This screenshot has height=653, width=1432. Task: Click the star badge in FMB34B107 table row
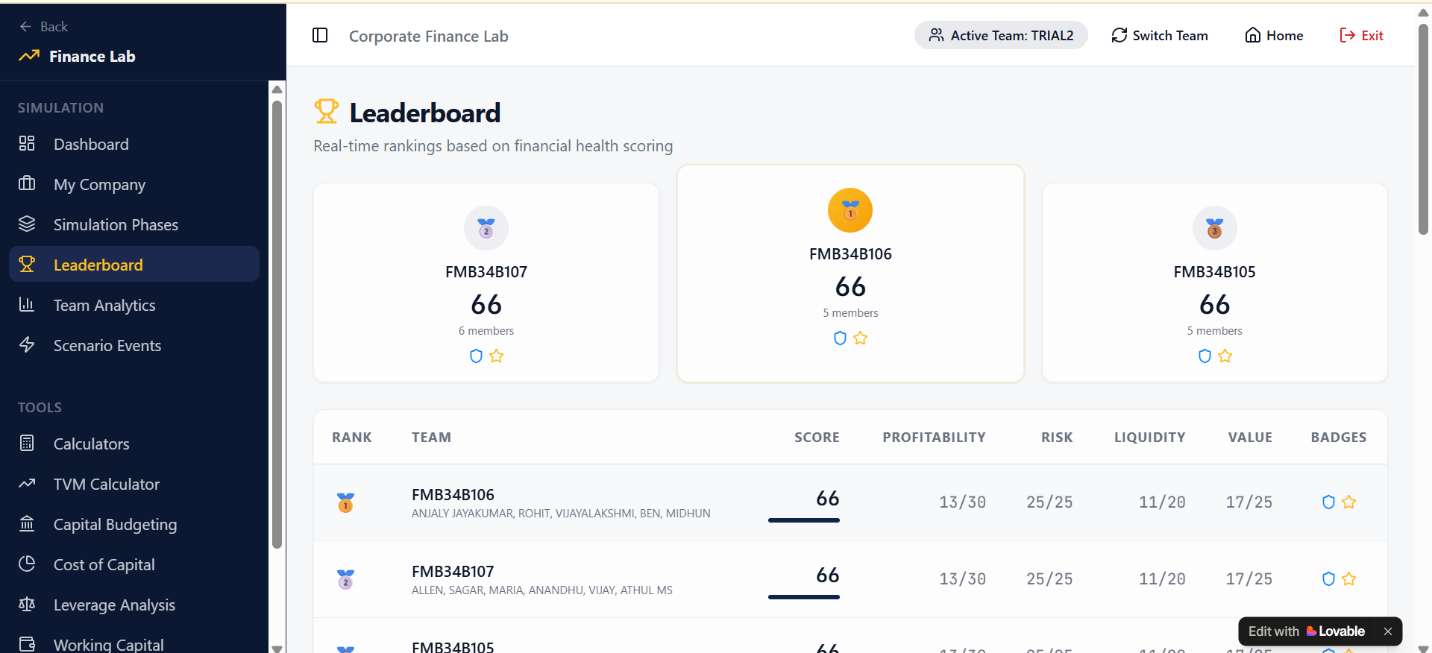pyautogui.click(x=1349, y=579)
